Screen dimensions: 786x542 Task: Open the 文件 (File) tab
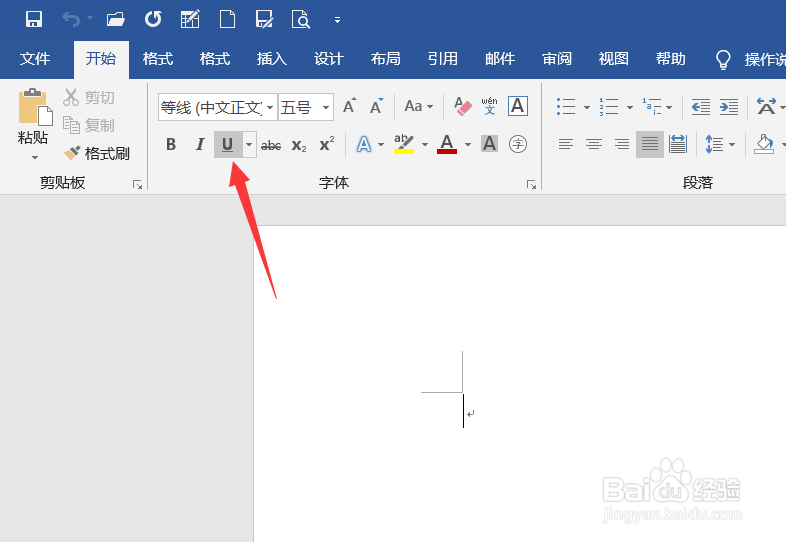(35, 59)
